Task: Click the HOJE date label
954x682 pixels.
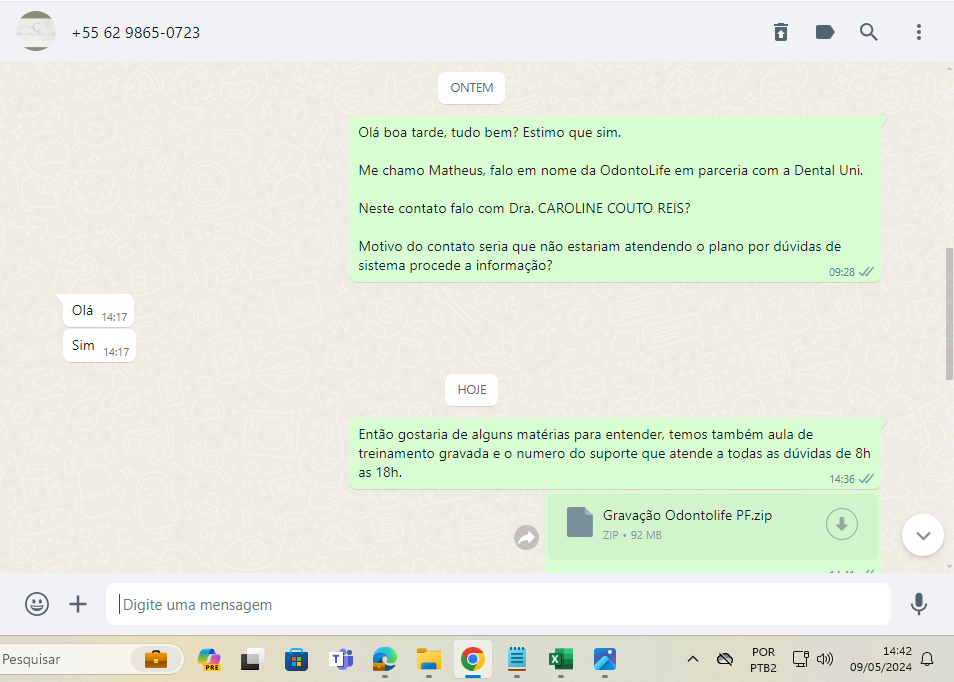Action: pyautogui.click(x=472, y=389)
